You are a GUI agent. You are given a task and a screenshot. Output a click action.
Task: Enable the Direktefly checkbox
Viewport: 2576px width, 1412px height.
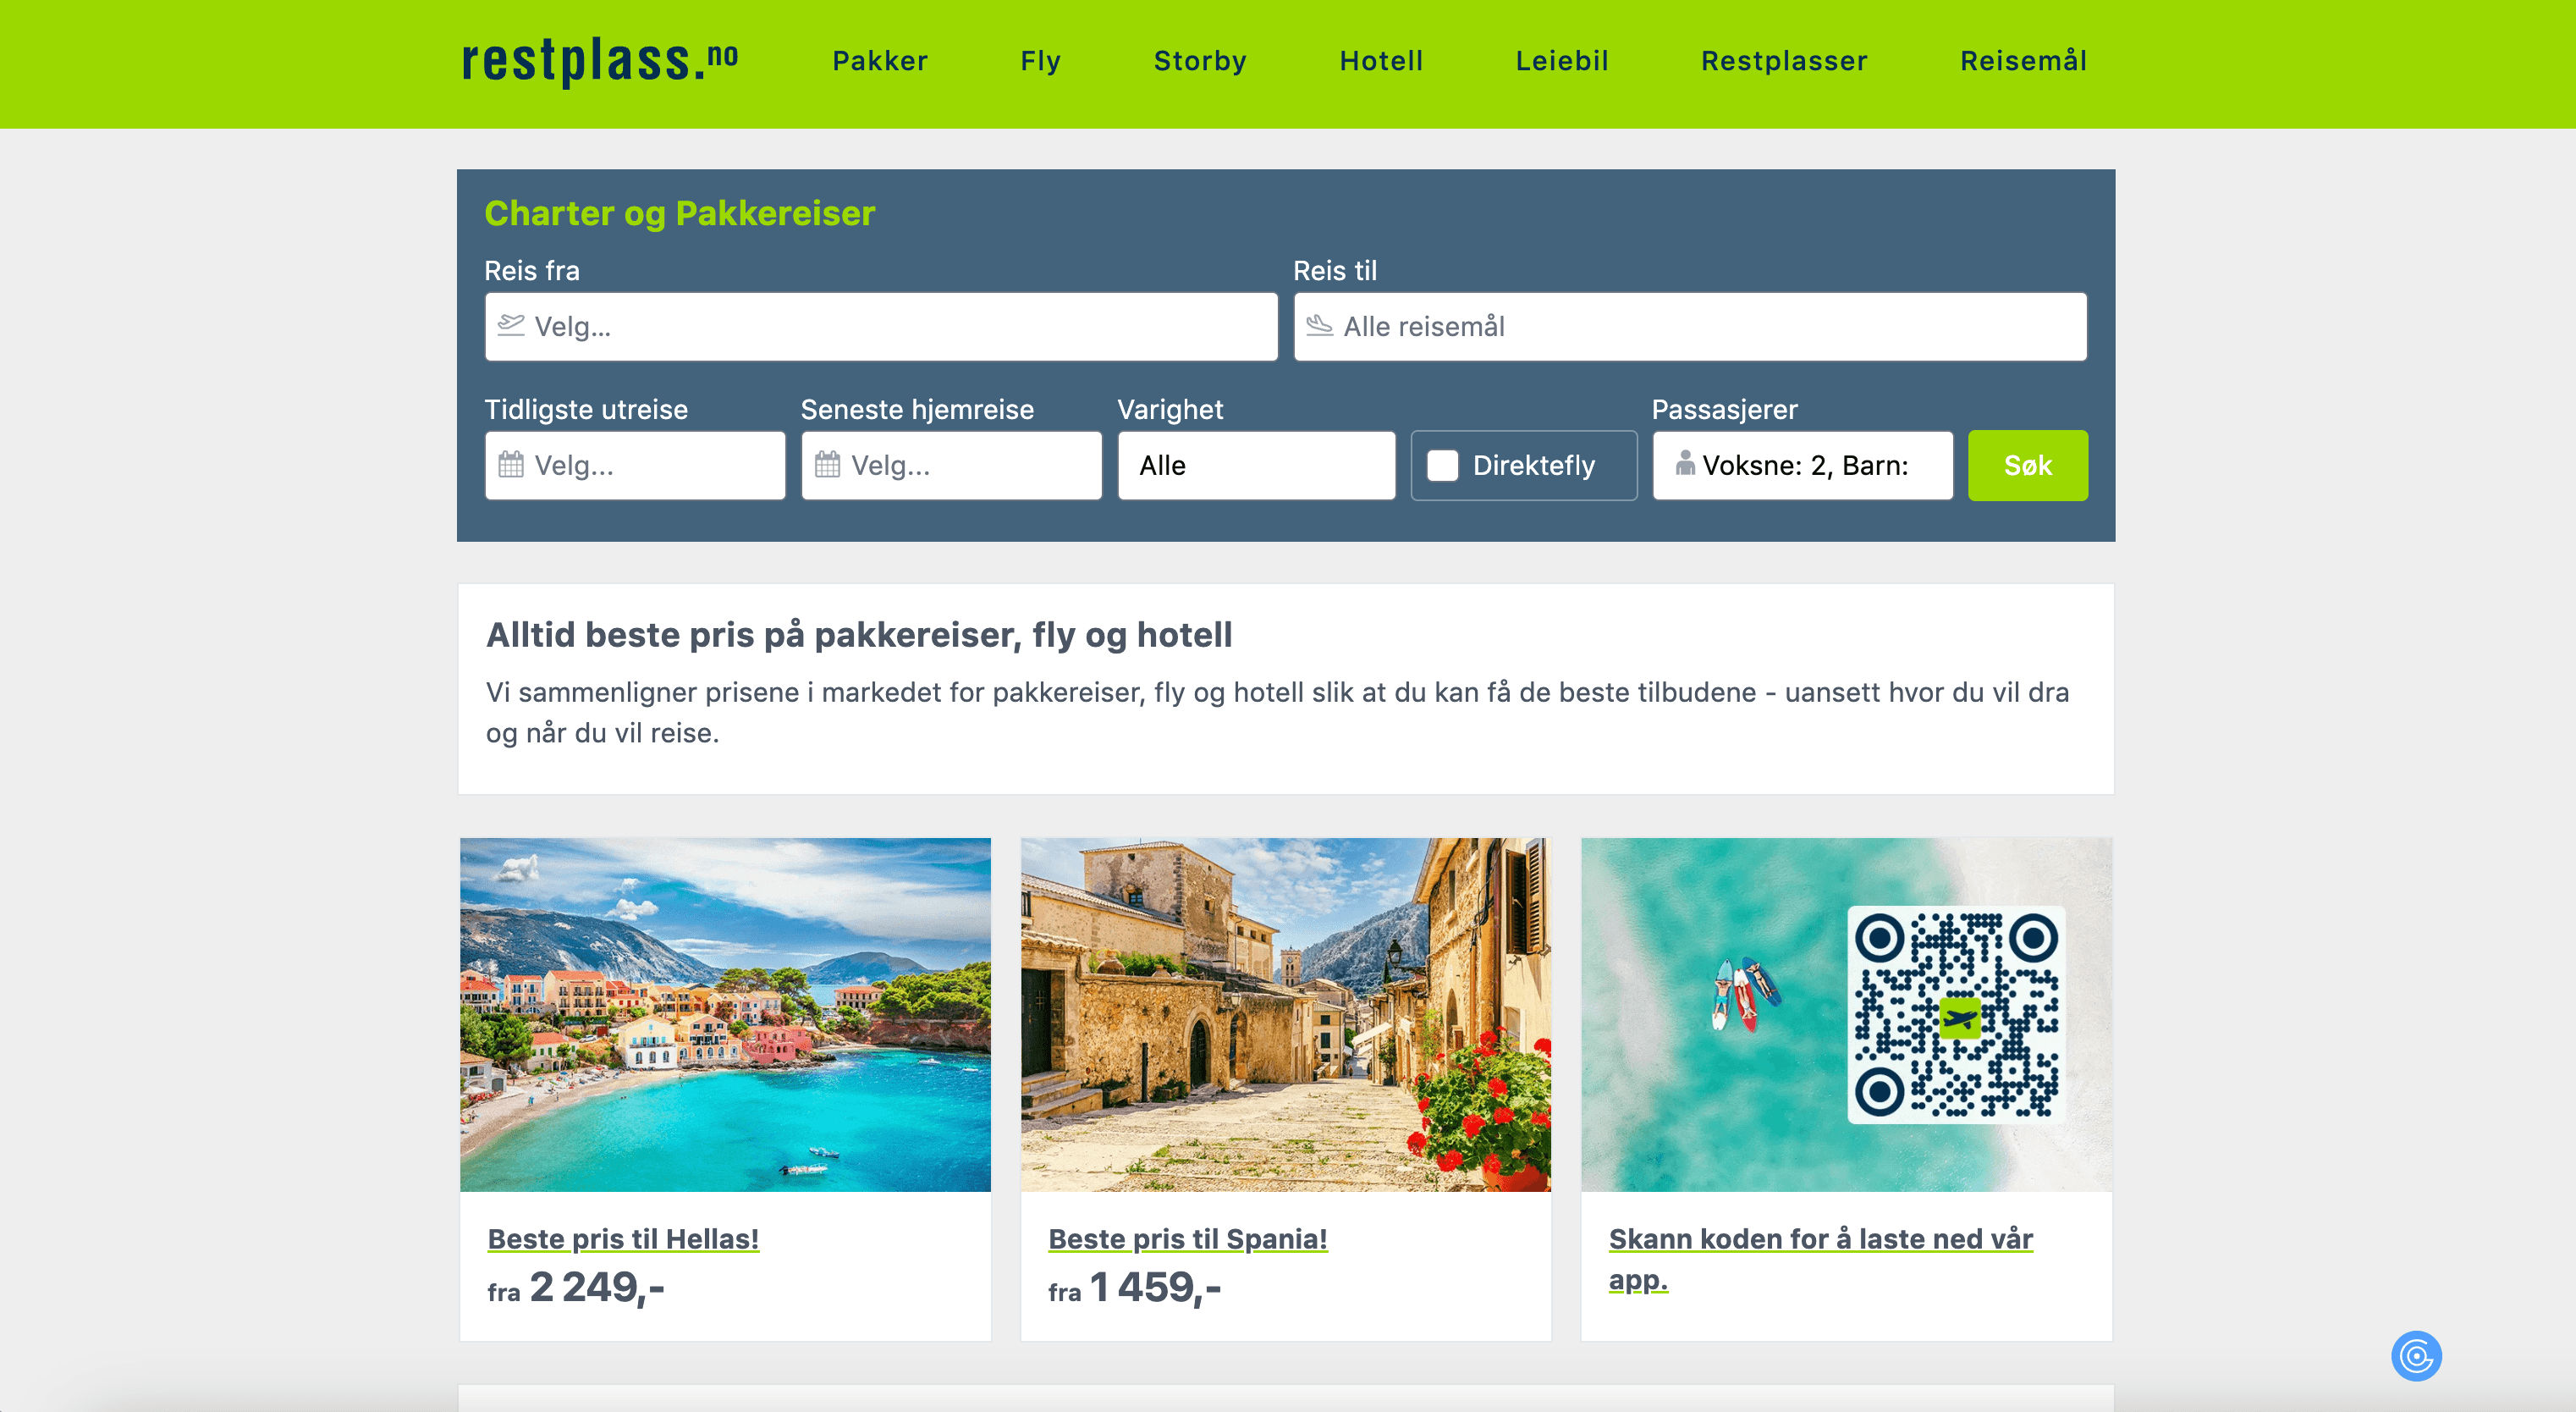[x=1442, y=465]
